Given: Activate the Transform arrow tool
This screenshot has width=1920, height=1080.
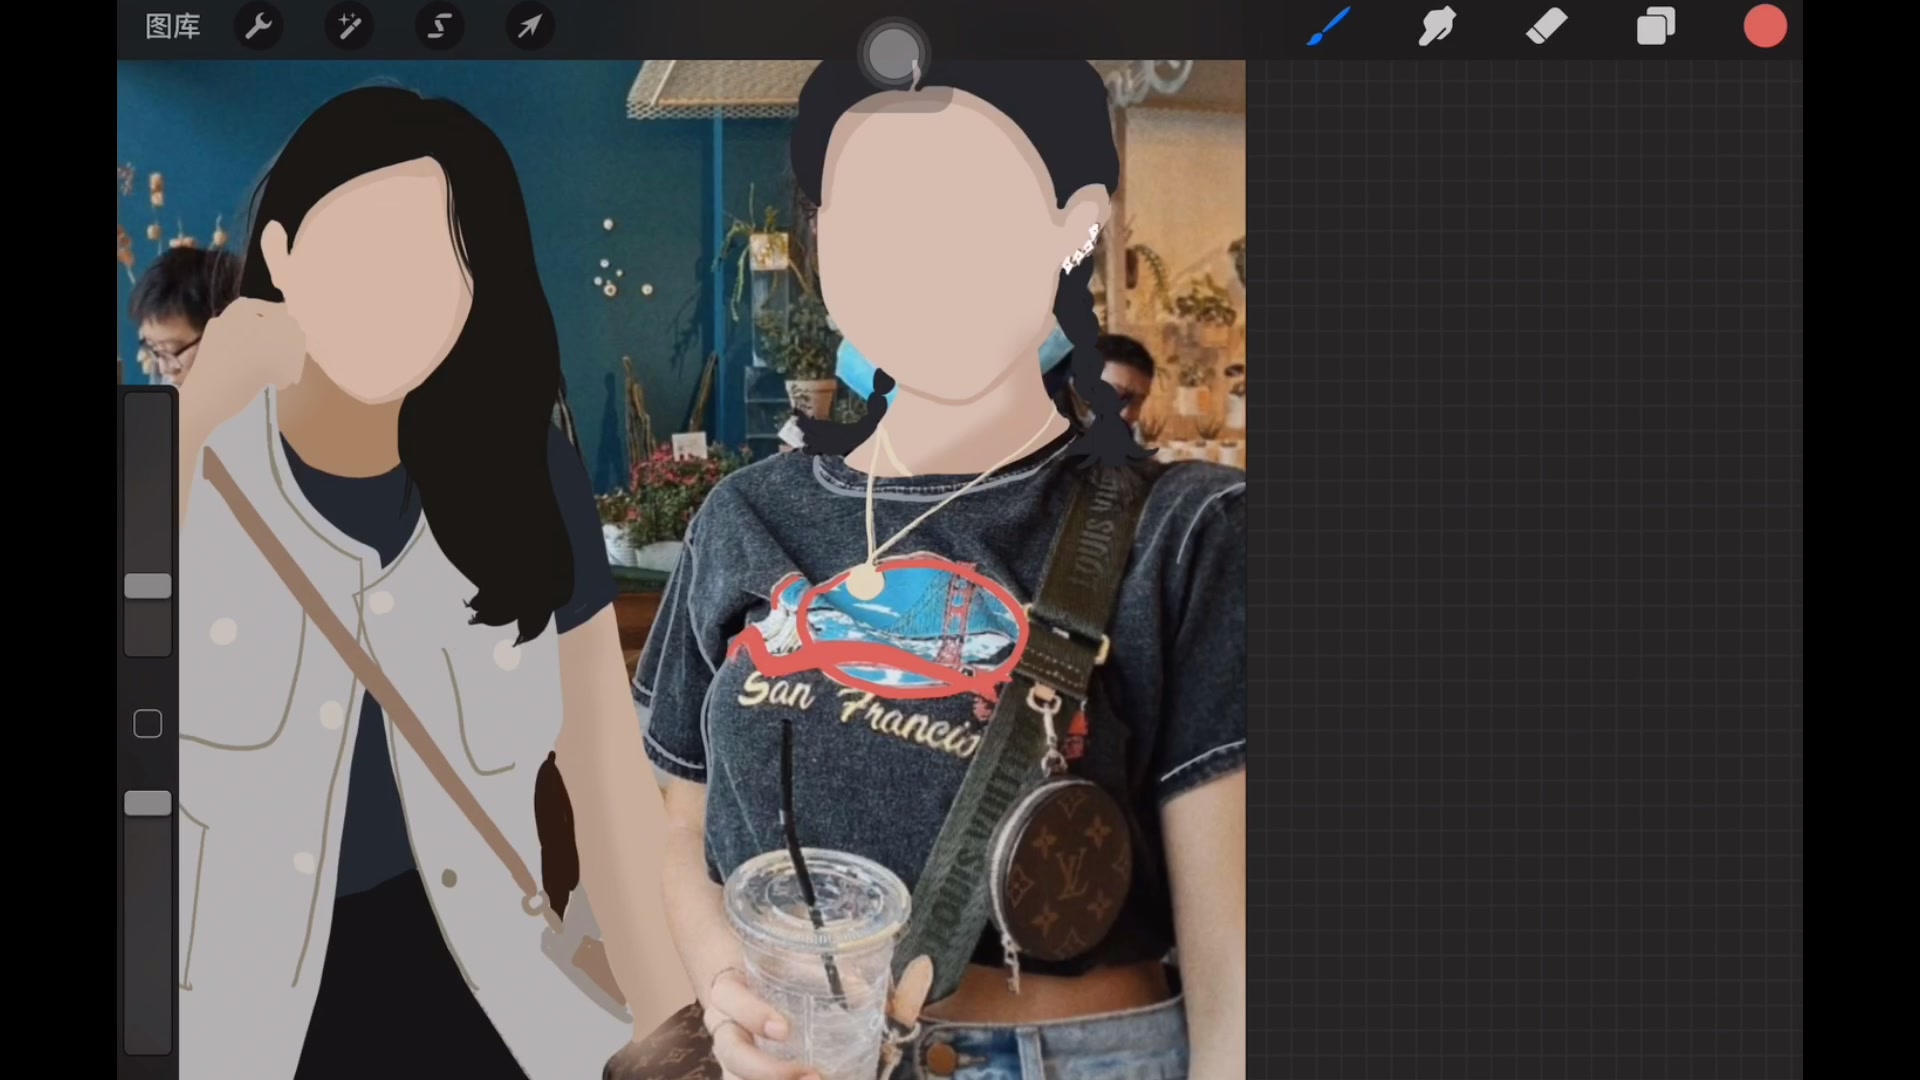Looking at the screenshot, I should click(x=529, y=27).
